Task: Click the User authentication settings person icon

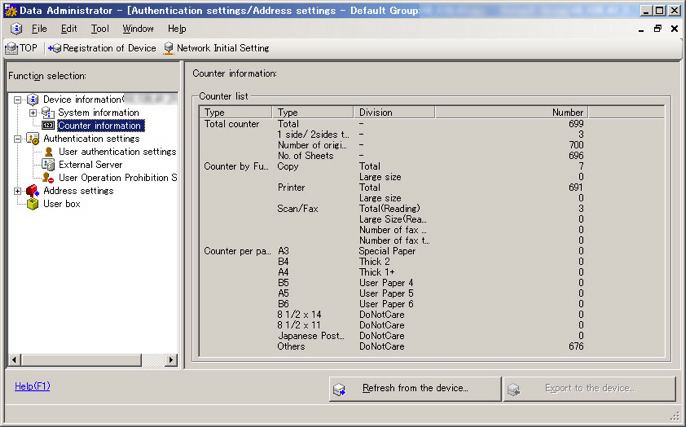Action: click(x=49, y=152)
